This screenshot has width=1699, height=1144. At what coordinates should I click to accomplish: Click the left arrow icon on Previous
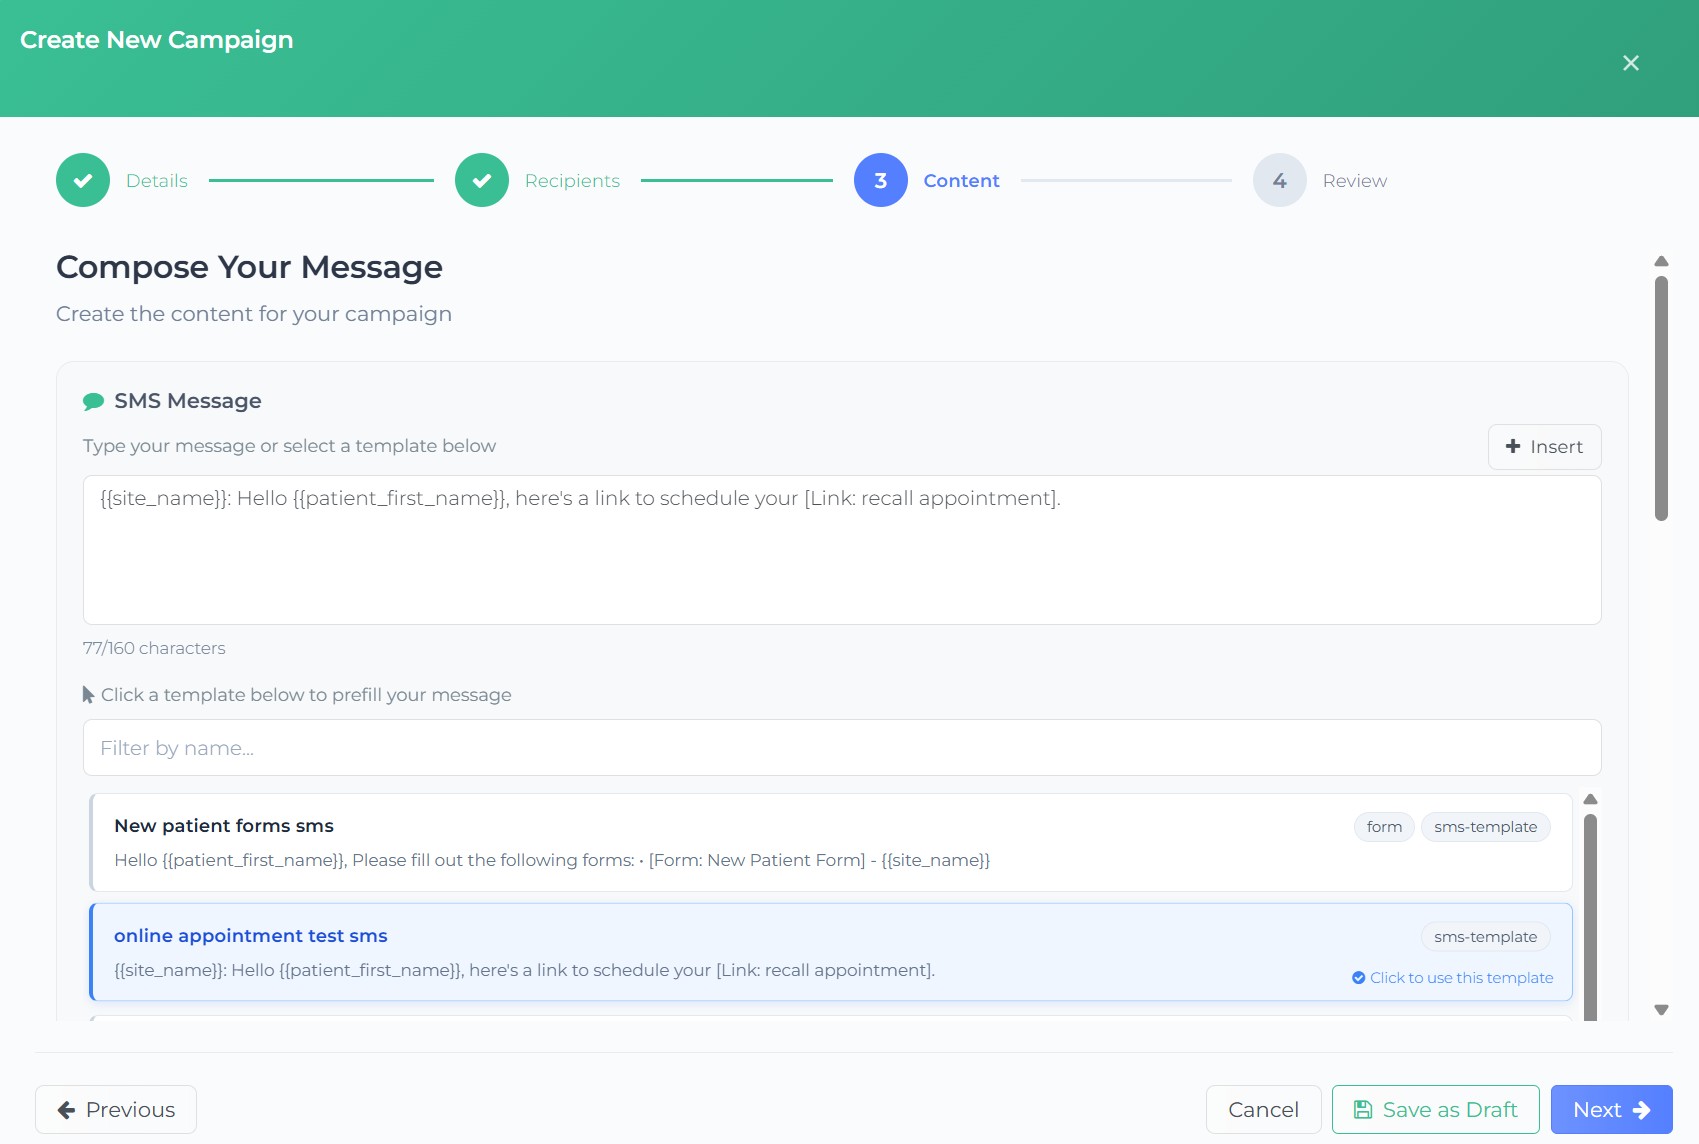pyautogui.click(x=66, y=1110)
